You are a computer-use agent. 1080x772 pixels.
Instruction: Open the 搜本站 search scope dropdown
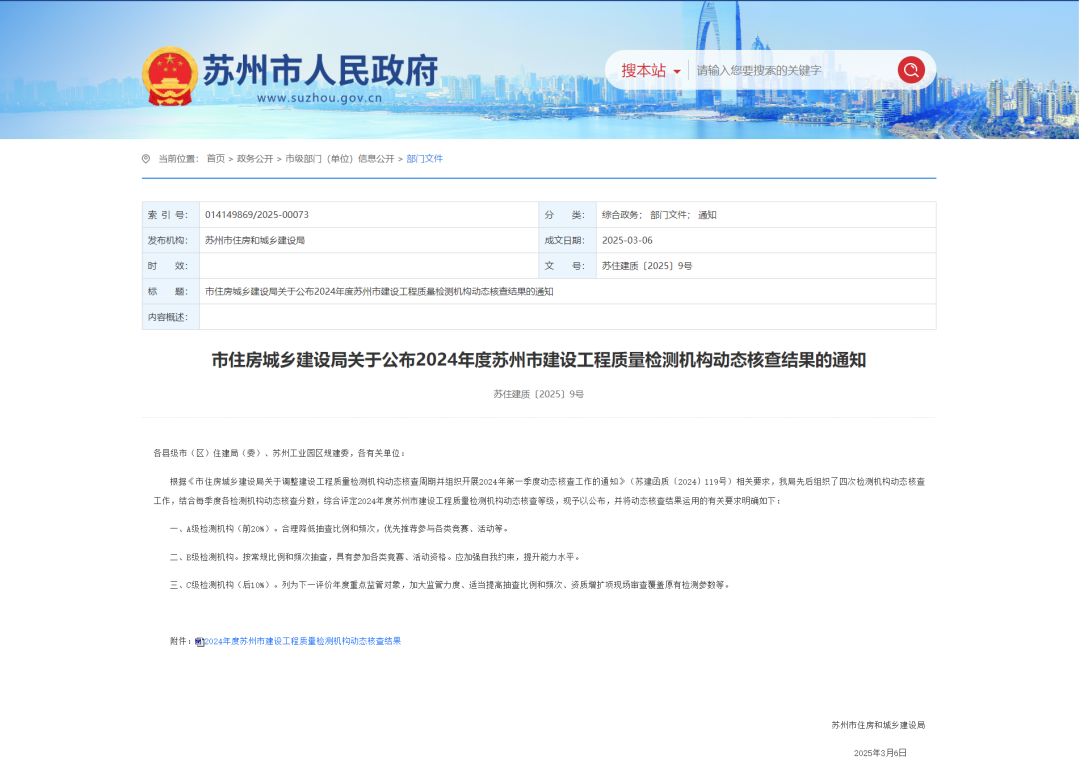[651, 71]
